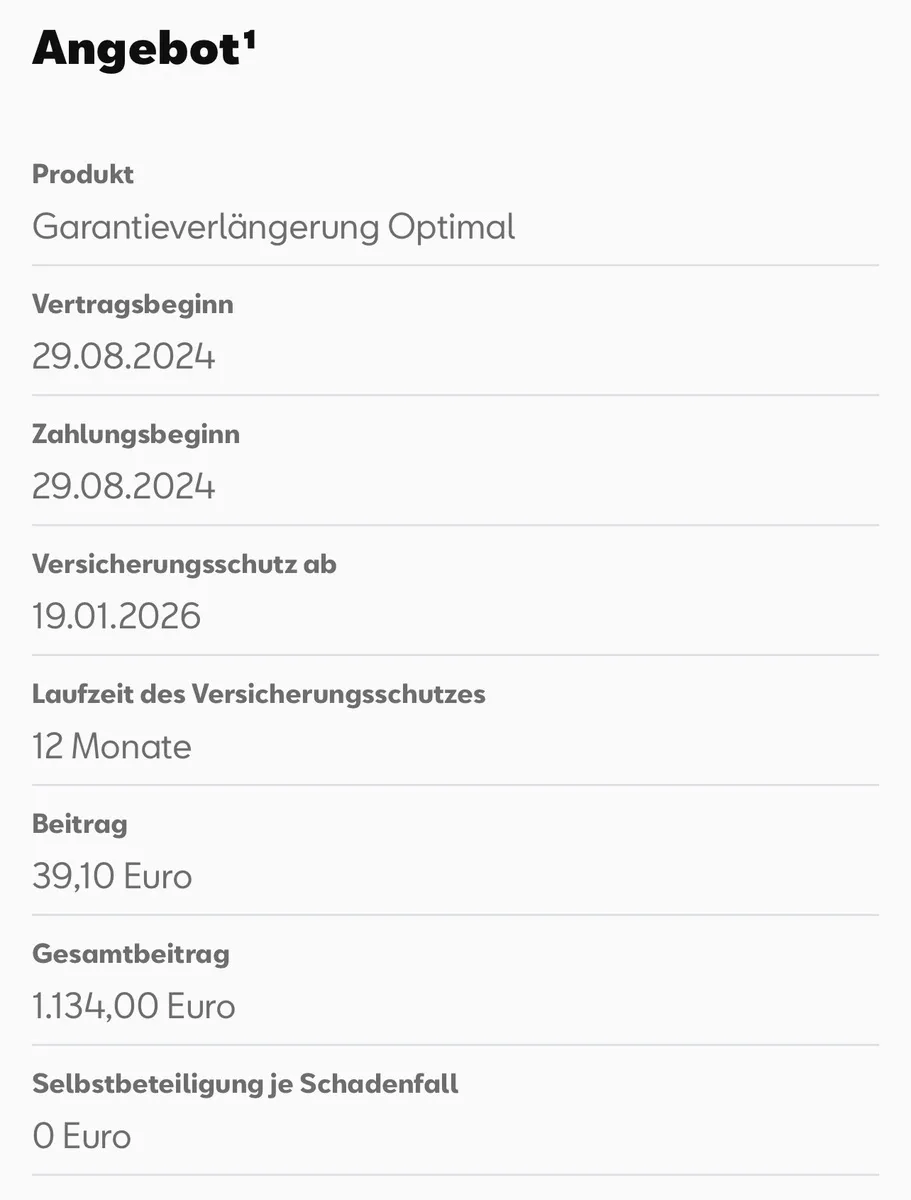The width and height of the screenshot is (911, 1200).
Task: Select the 0 Euro deductible value
Action: pyautogui.click(x=81, y=1137)
